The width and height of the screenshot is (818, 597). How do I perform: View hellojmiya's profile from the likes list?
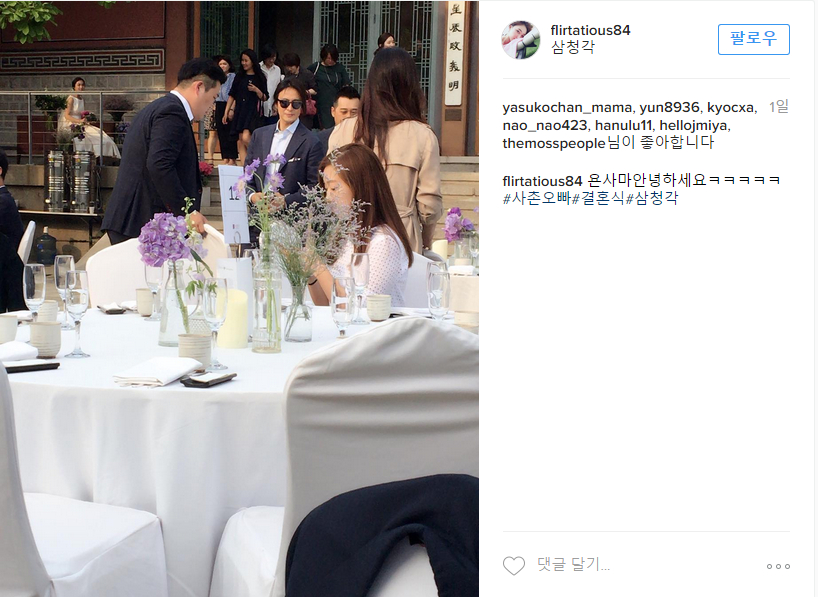[693, 126]
